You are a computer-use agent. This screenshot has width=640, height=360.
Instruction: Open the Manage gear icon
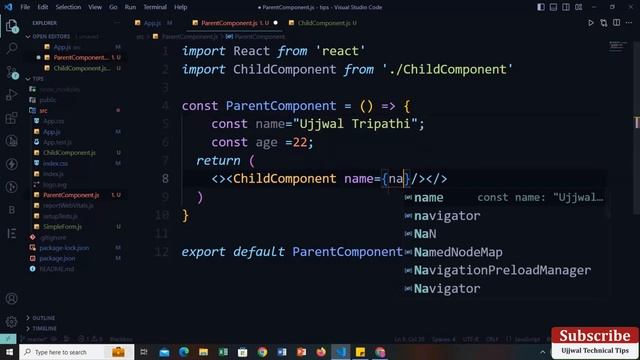11,322
